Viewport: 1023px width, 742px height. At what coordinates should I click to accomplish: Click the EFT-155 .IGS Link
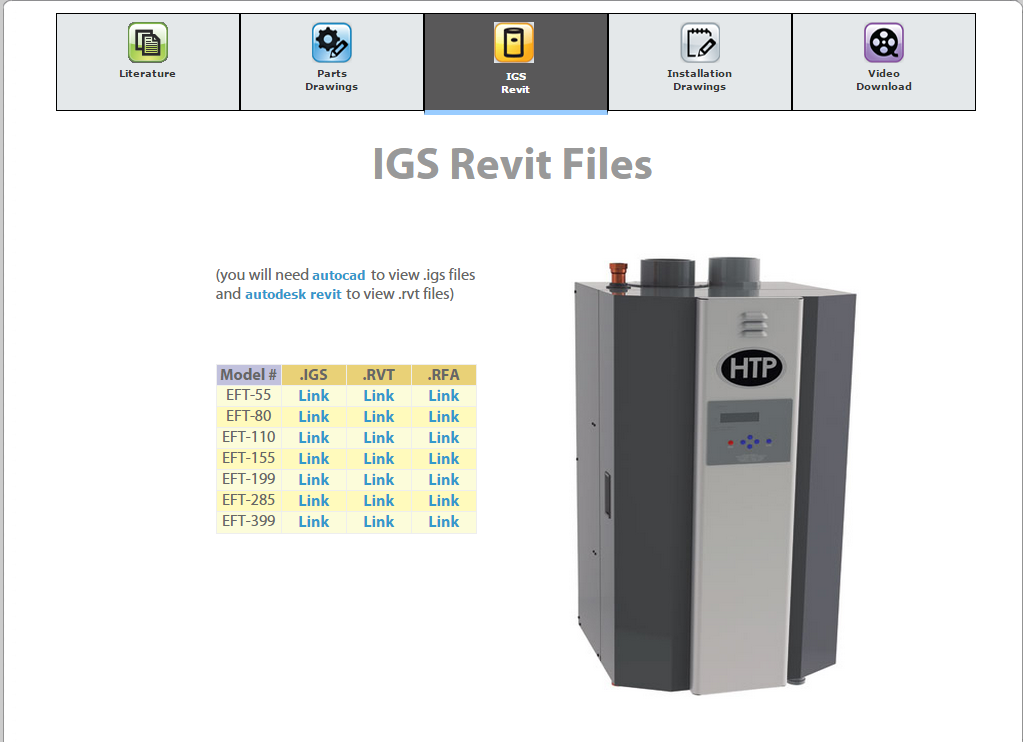[x=313, y=458]
